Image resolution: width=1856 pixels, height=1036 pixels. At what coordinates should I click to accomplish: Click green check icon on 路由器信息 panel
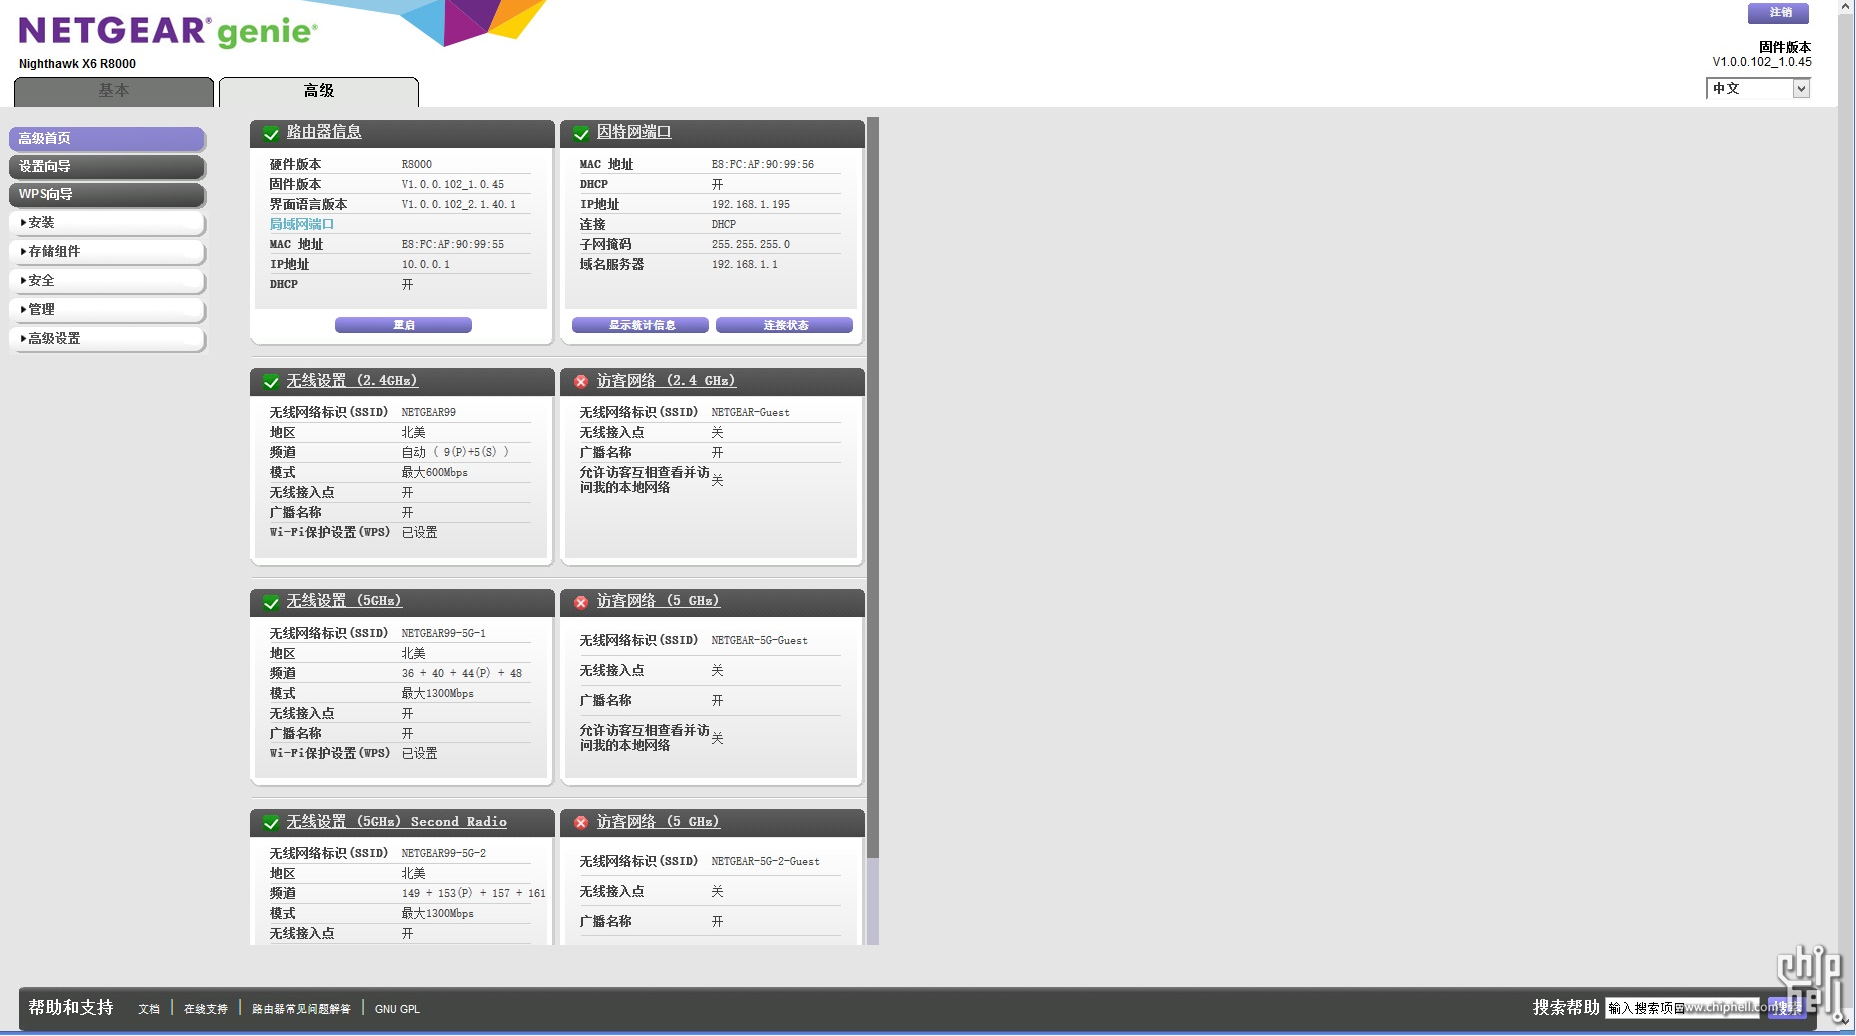271,133
